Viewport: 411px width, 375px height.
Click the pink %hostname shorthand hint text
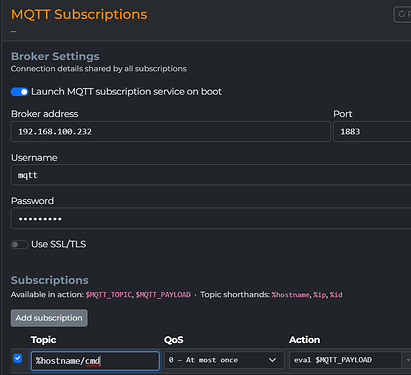(290, 295)
